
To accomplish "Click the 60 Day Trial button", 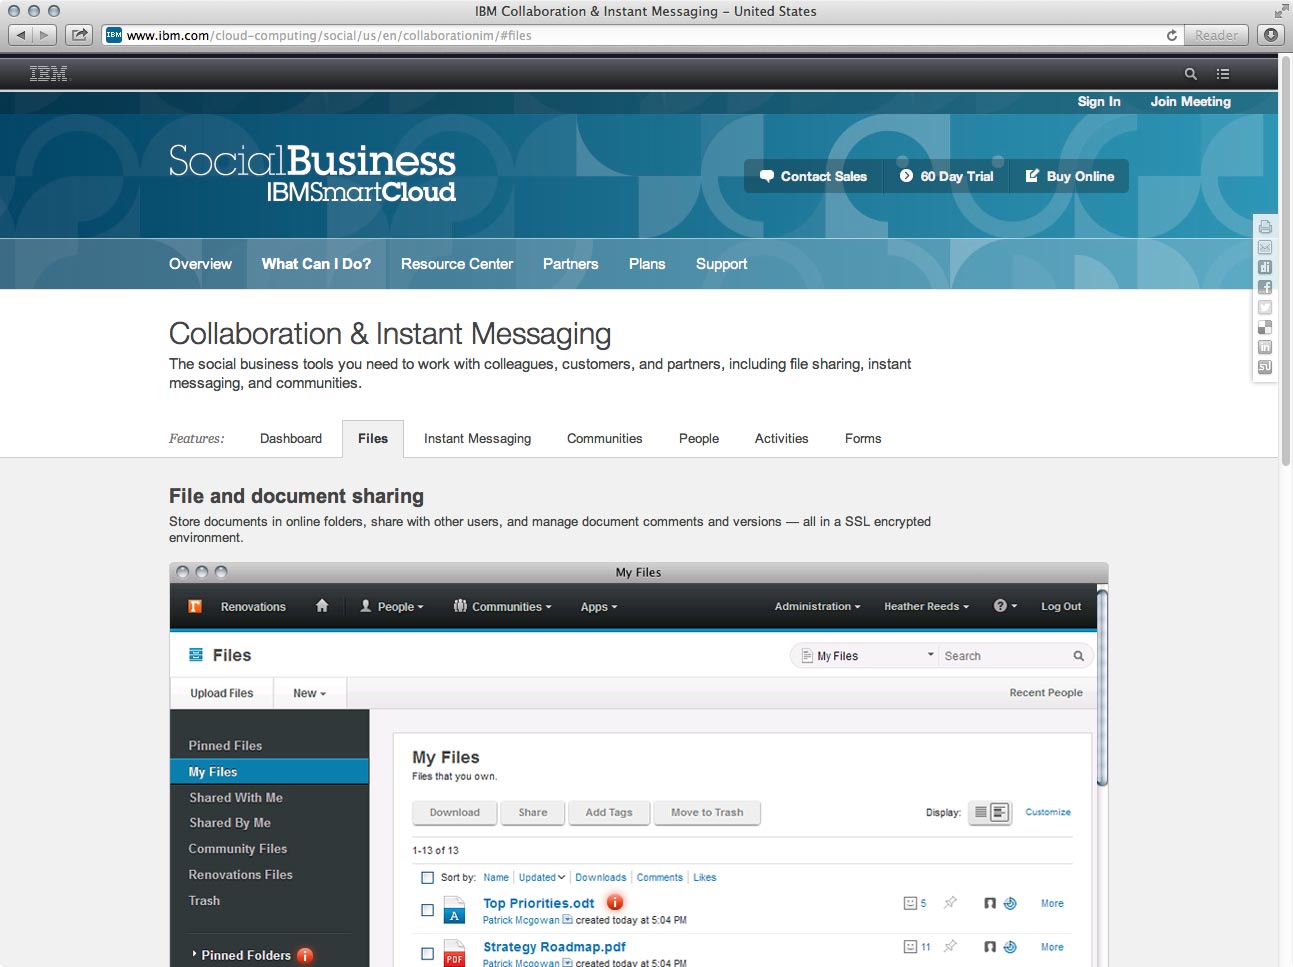I will [946, 176].
